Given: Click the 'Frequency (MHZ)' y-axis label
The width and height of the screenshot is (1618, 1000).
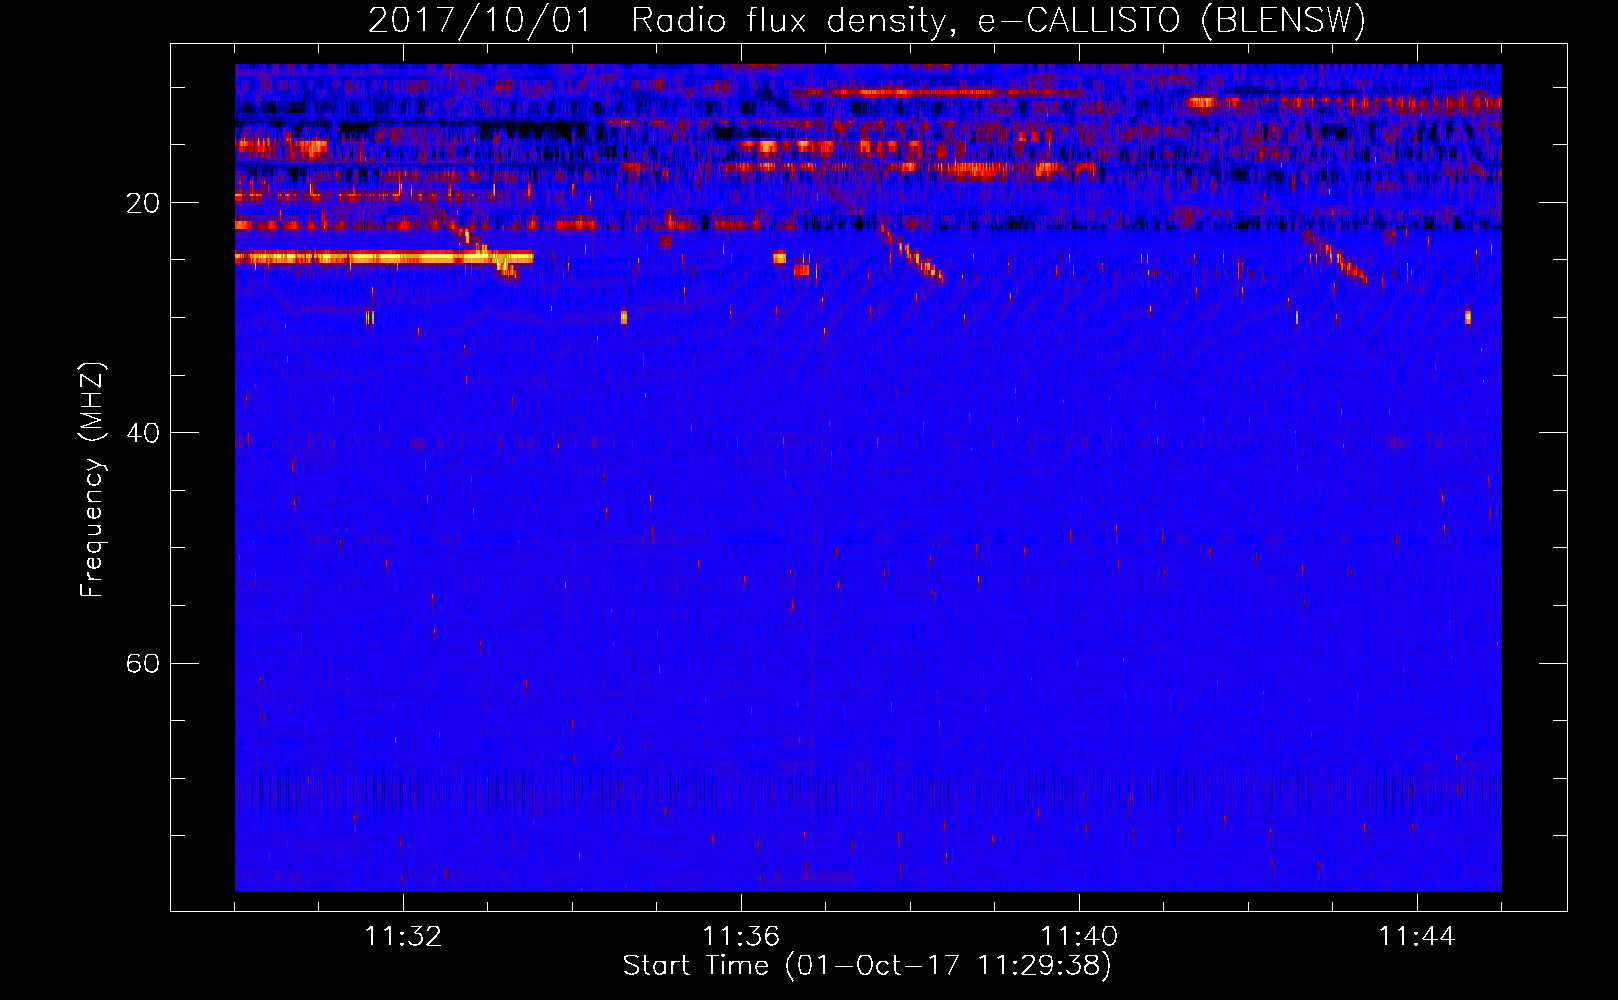Looking at the screenshot, I should pyautogui.click(x=92, y=480).
